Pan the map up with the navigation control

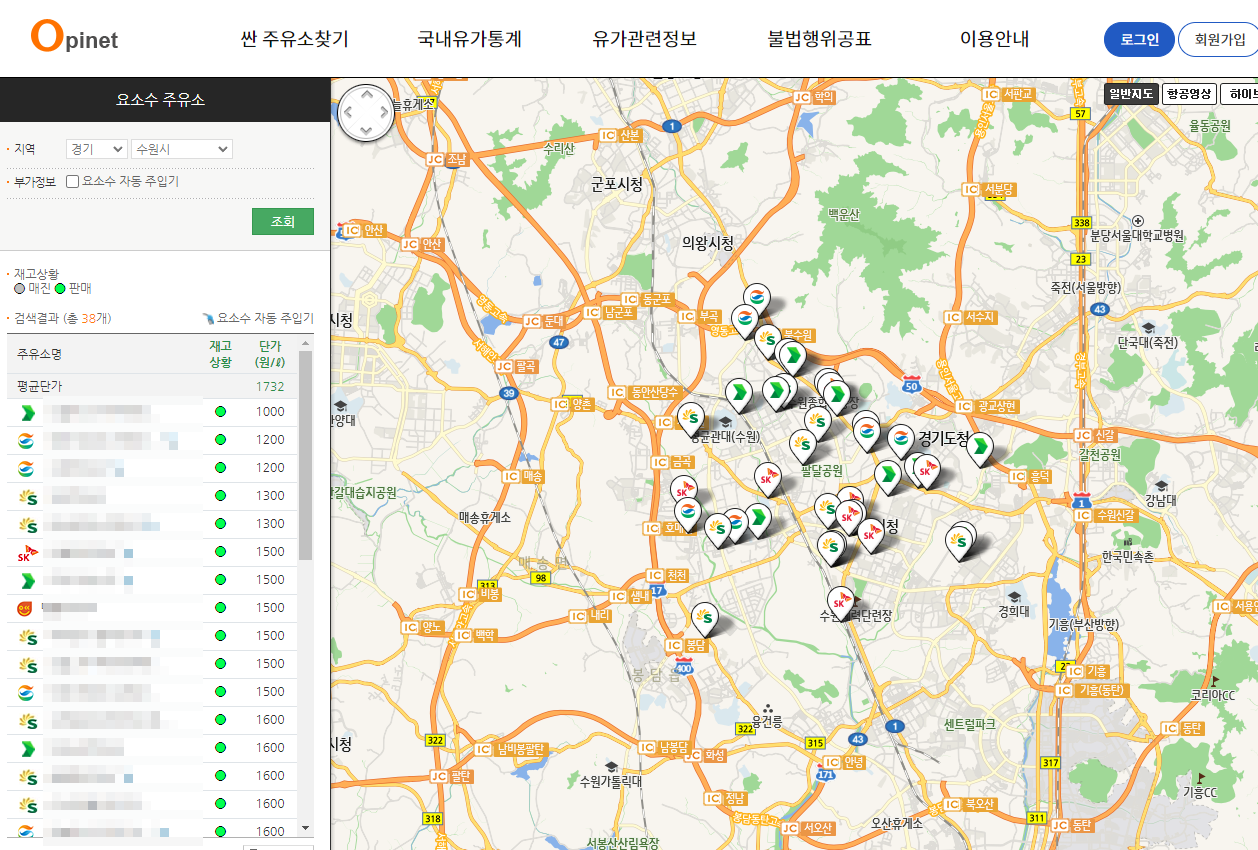366,95
